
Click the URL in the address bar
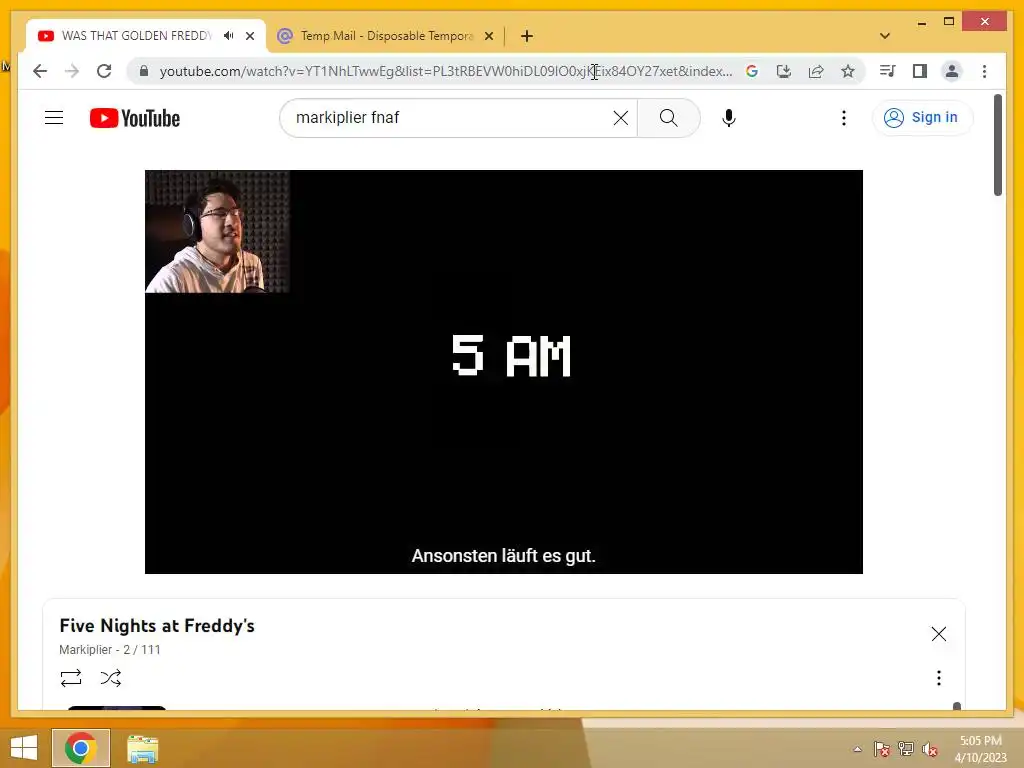click(446, 71)
